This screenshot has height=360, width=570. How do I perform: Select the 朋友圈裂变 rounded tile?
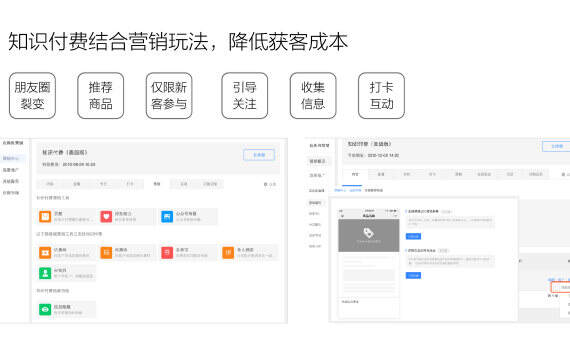click(x=32, y=96)
